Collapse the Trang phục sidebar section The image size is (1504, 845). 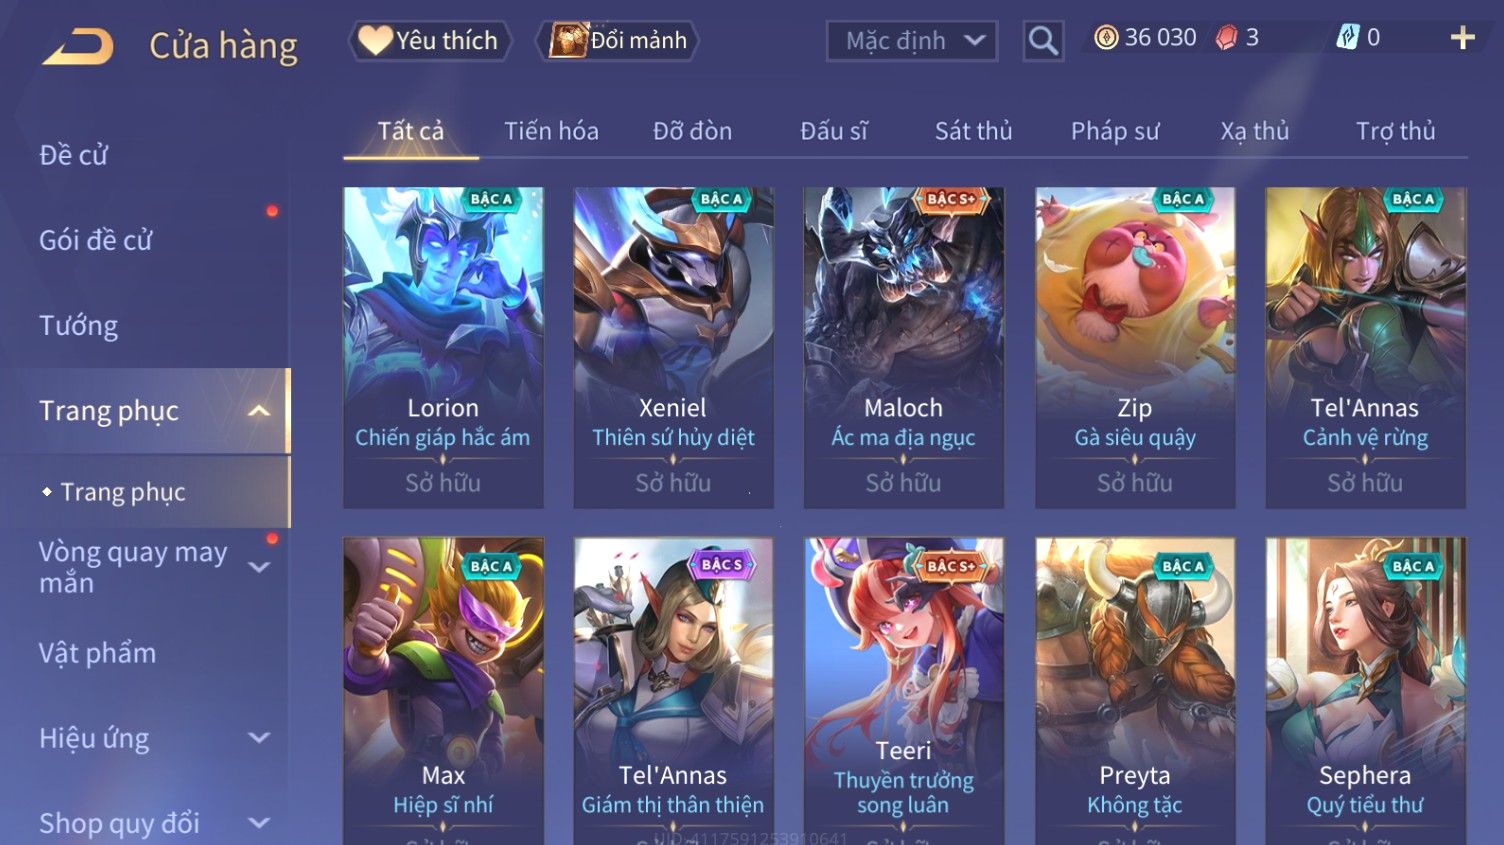(x=259, y=411)
